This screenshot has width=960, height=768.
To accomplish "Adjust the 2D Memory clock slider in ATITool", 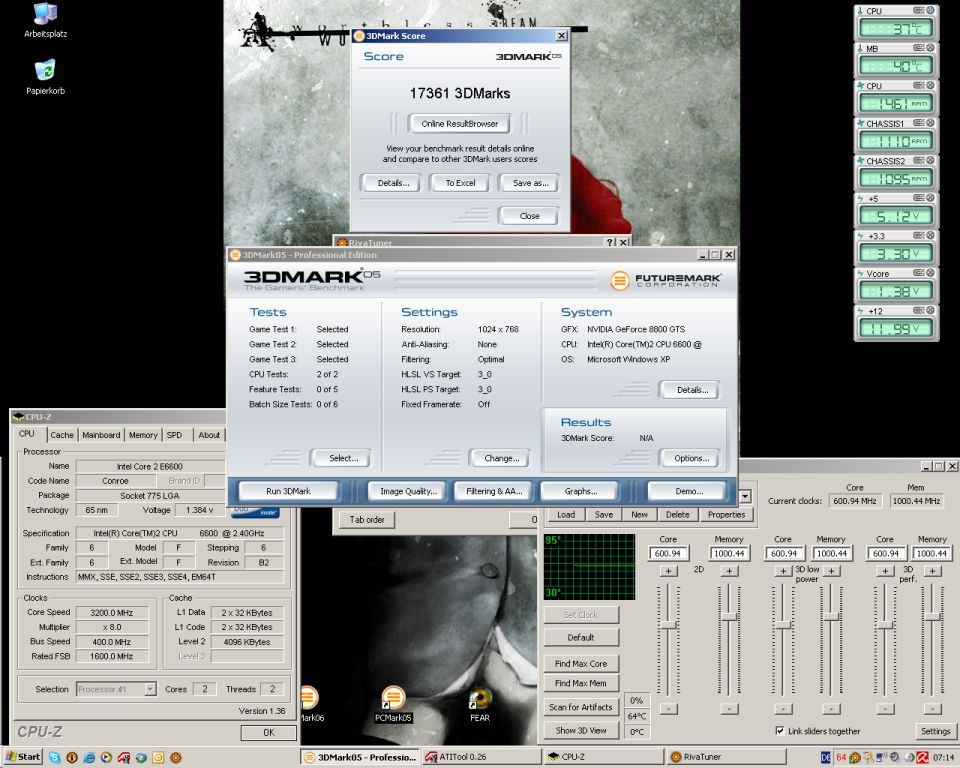I will click(x=729, y=617).
